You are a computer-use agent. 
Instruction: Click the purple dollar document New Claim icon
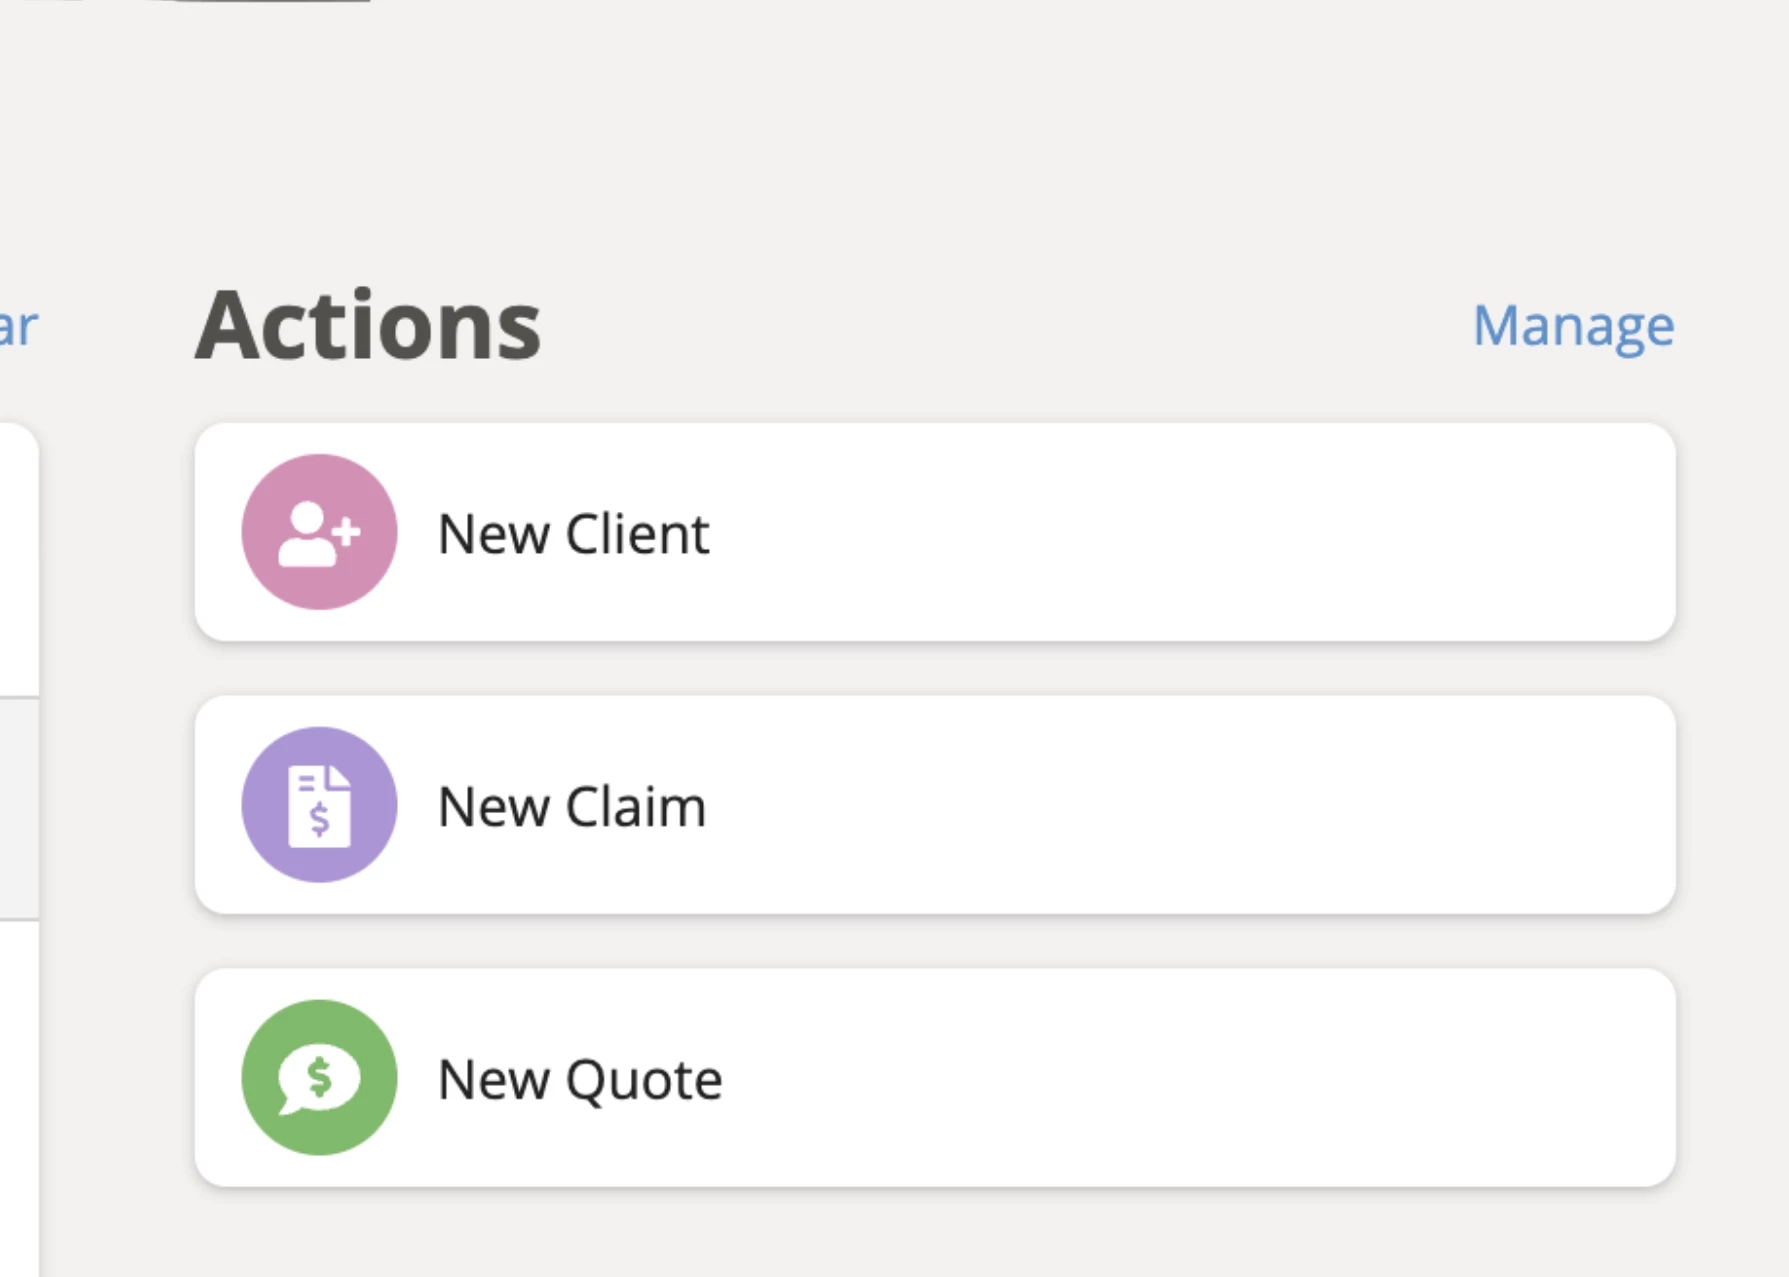point(319,805)
